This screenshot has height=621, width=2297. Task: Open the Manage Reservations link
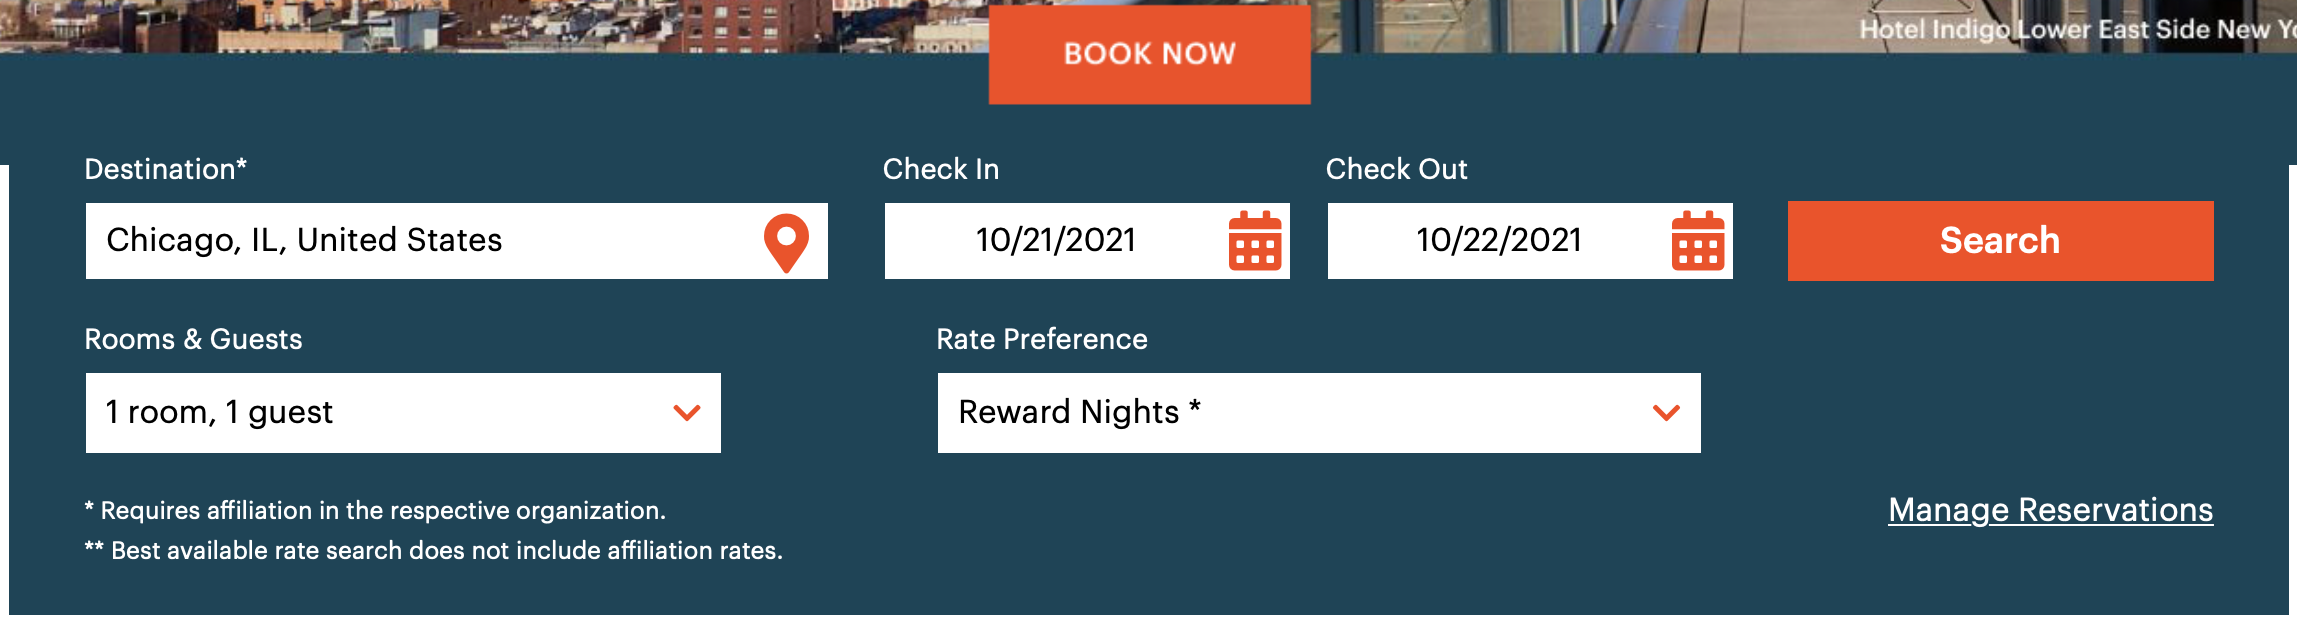[x=2050, y=510]
